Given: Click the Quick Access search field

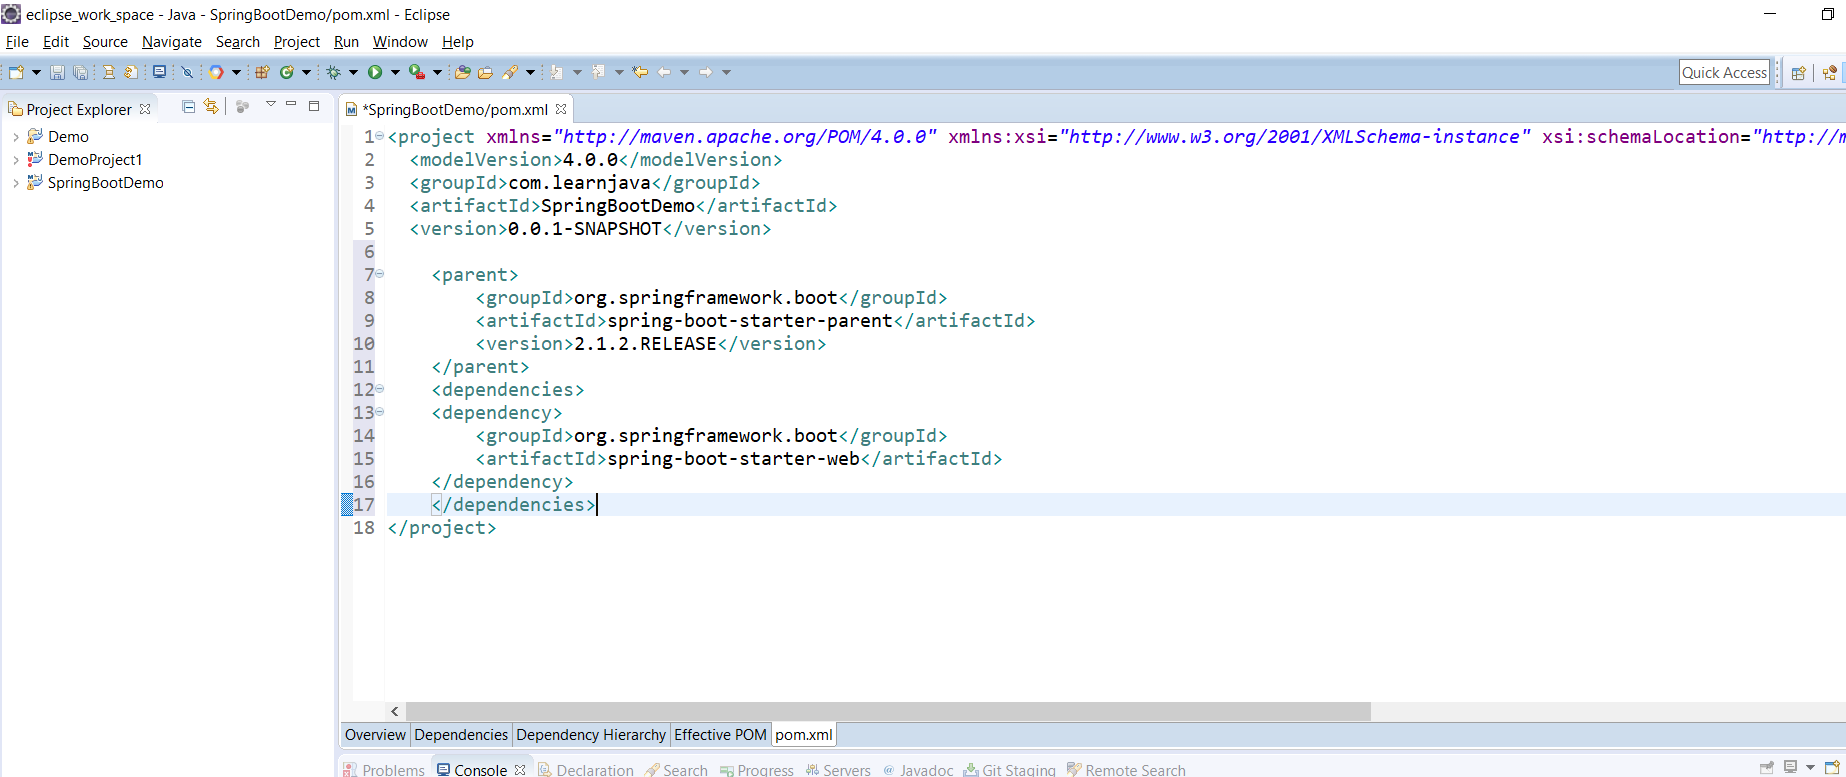Looking at the screenshot, I should pos(1724,72).
